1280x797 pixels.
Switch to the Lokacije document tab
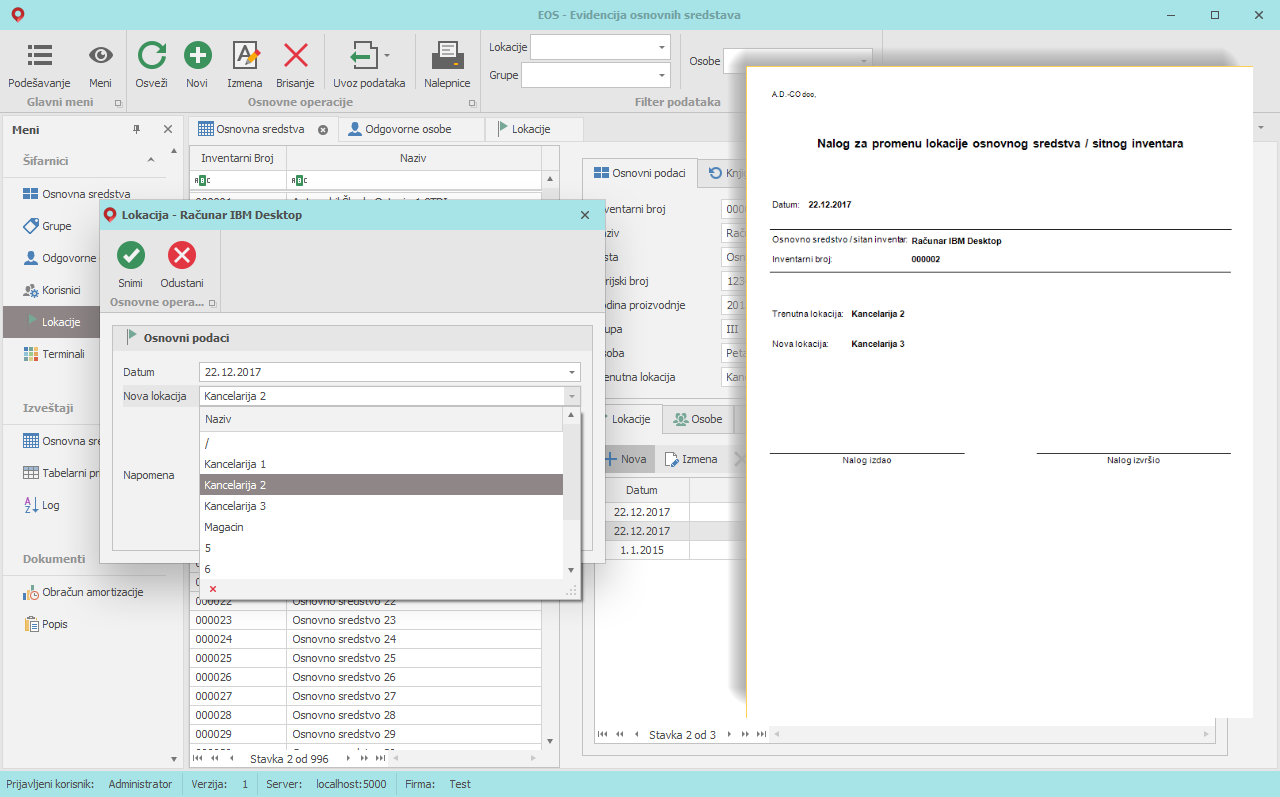click(x=533, y=129)
